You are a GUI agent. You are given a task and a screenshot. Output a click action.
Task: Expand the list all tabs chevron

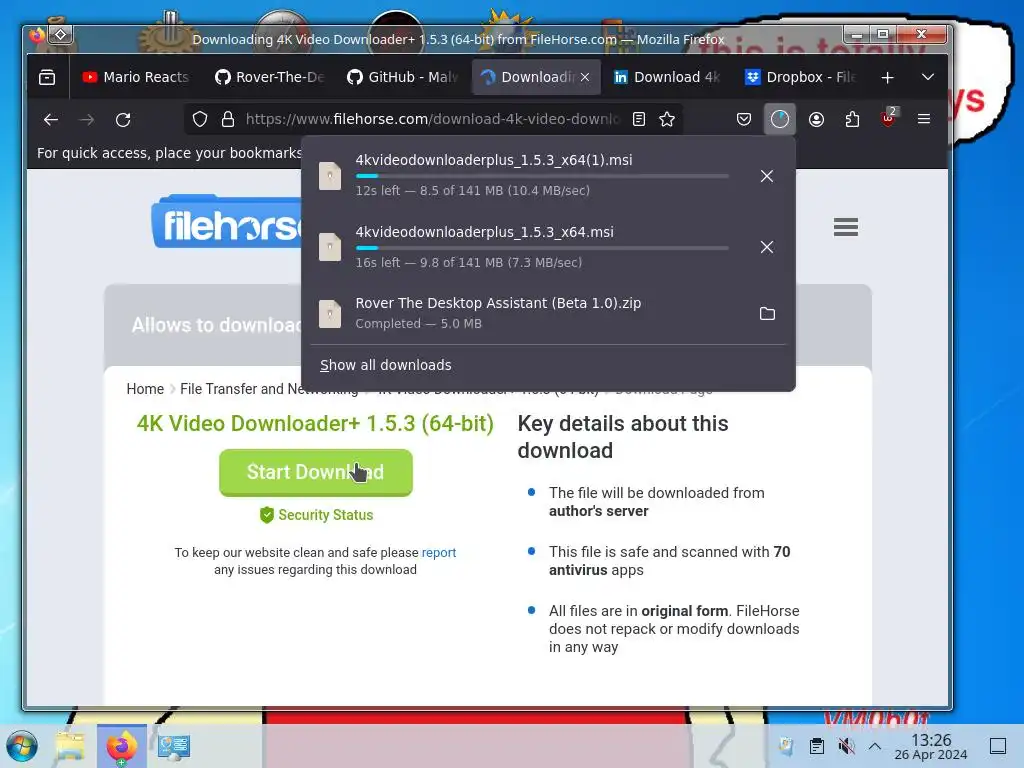point(928,77)
